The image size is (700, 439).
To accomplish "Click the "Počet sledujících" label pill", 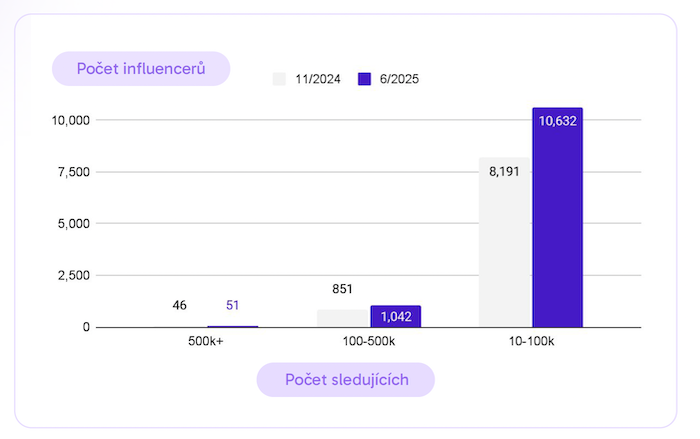I will point(346,380).
